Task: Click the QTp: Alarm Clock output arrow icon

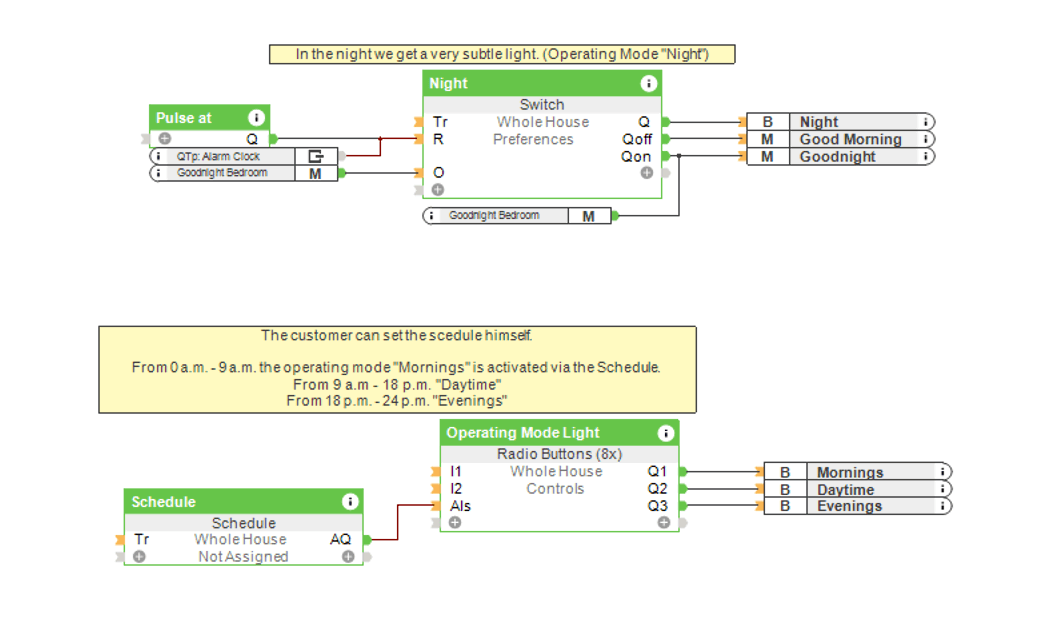Action: pos(316,156)
